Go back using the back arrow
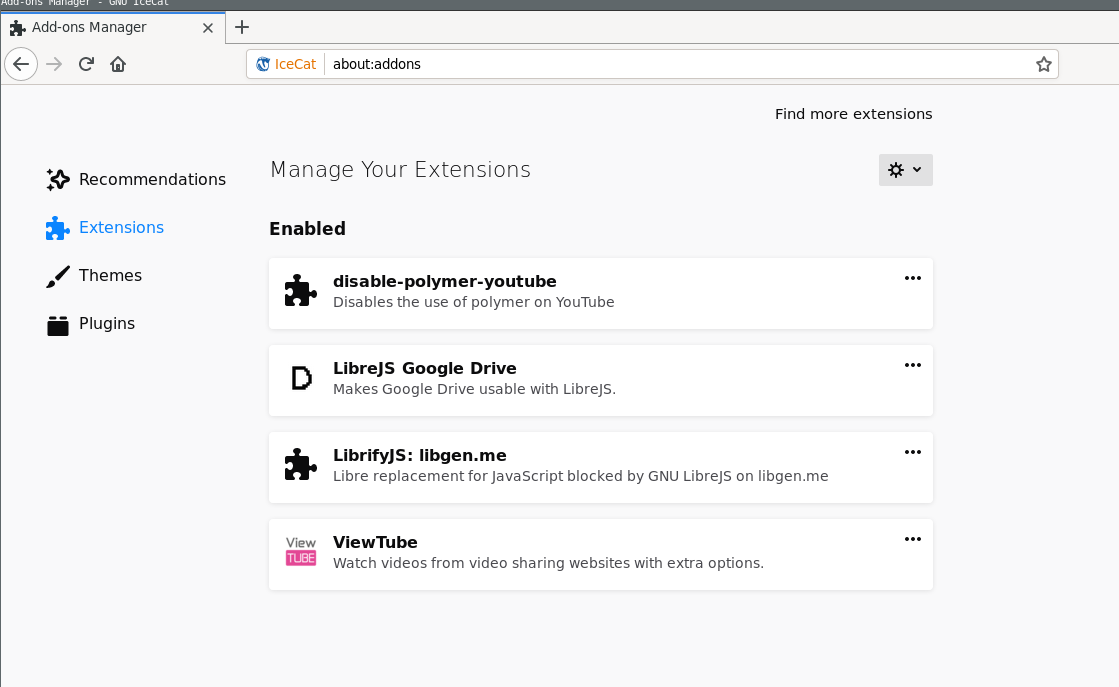The height and width of the screenshot is (687, 1119). click(x=21, y=64)
